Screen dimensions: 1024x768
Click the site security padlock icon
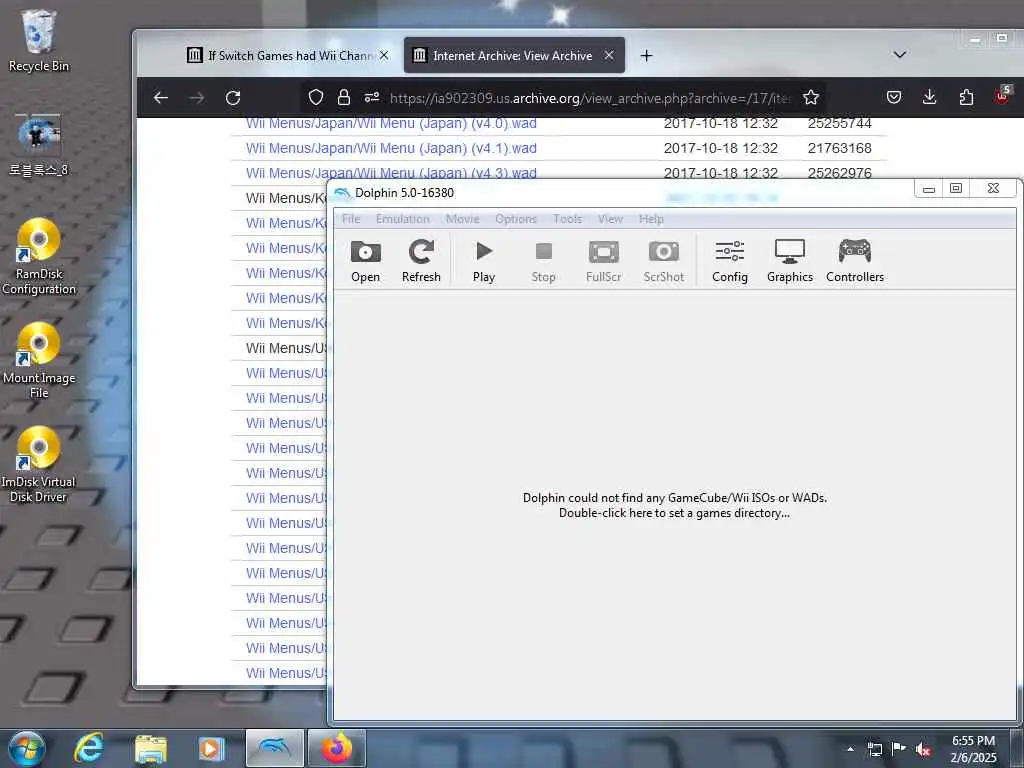[344, 97]
